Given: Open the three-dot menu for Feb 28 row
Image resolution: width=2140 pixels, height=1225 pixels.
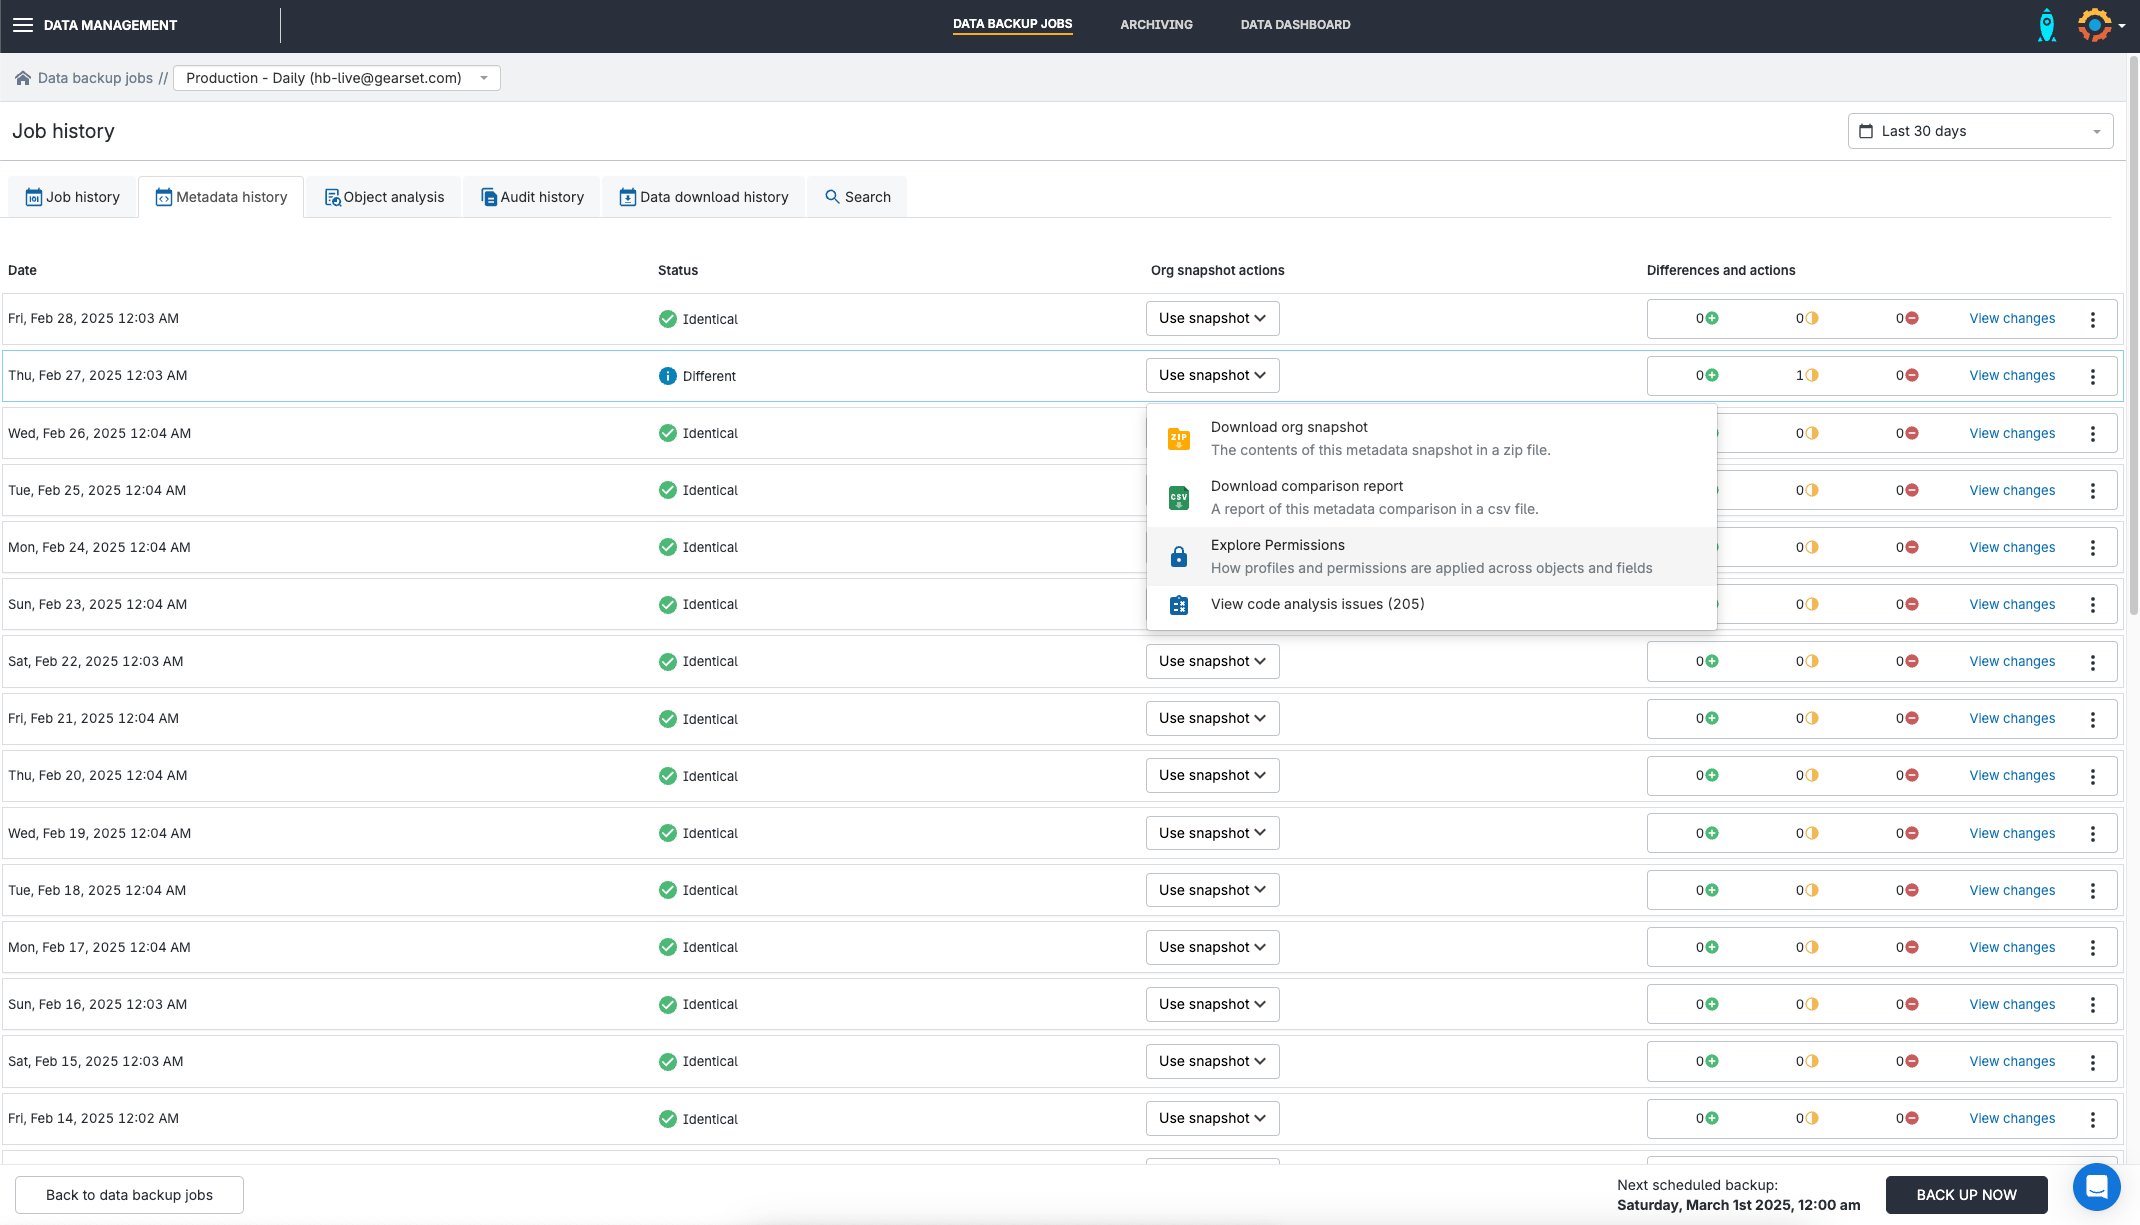Looking at the screenshot, I should (2092, 319).
